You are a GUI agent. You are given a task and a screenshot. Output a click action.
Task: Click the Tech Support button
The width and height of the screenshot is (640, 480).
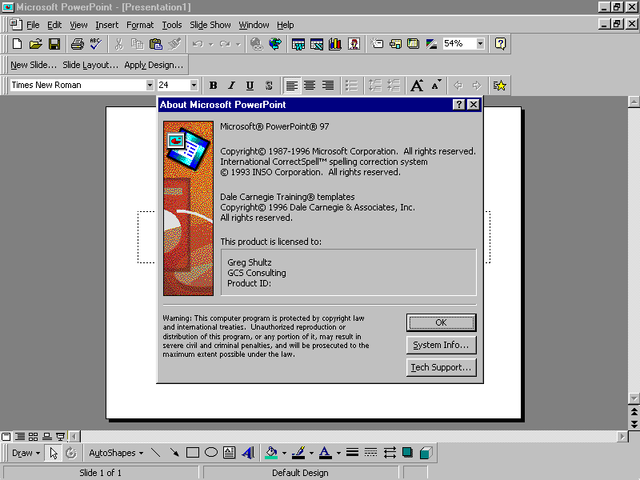pos(441,367)
